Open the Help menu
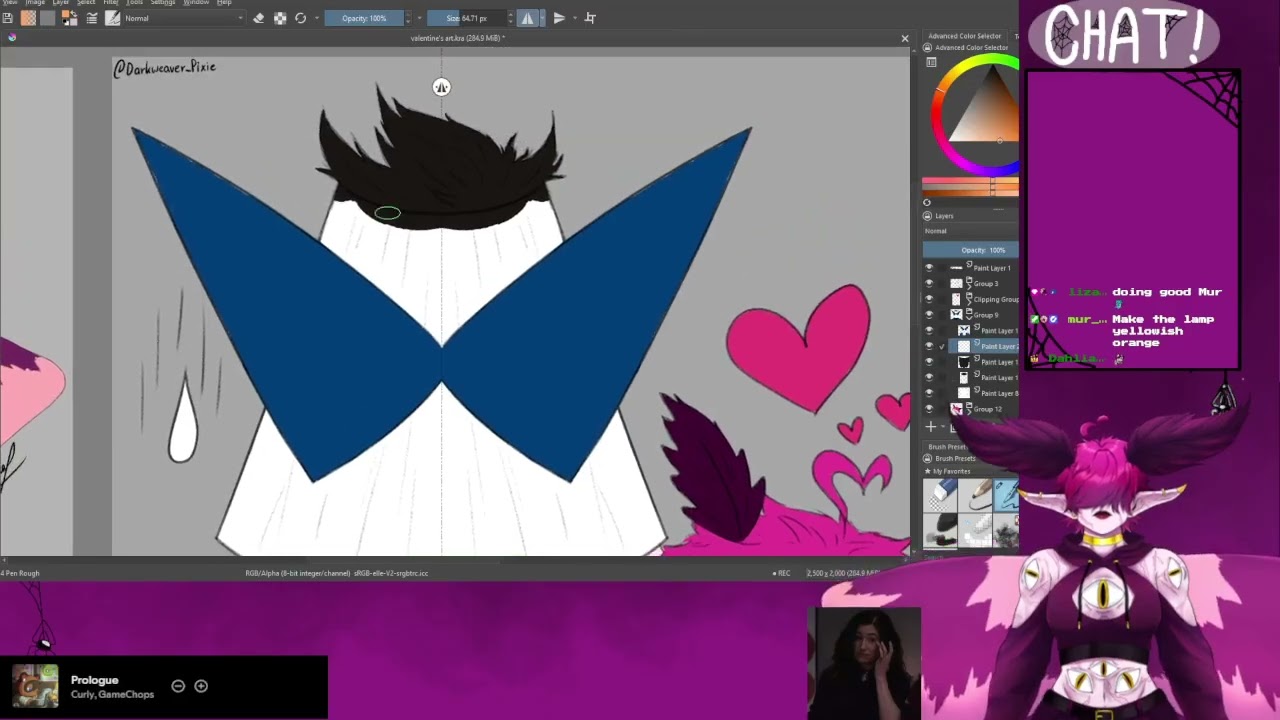Image resolution: width=1280 pixels, height=720 pixels. (224, 3)
